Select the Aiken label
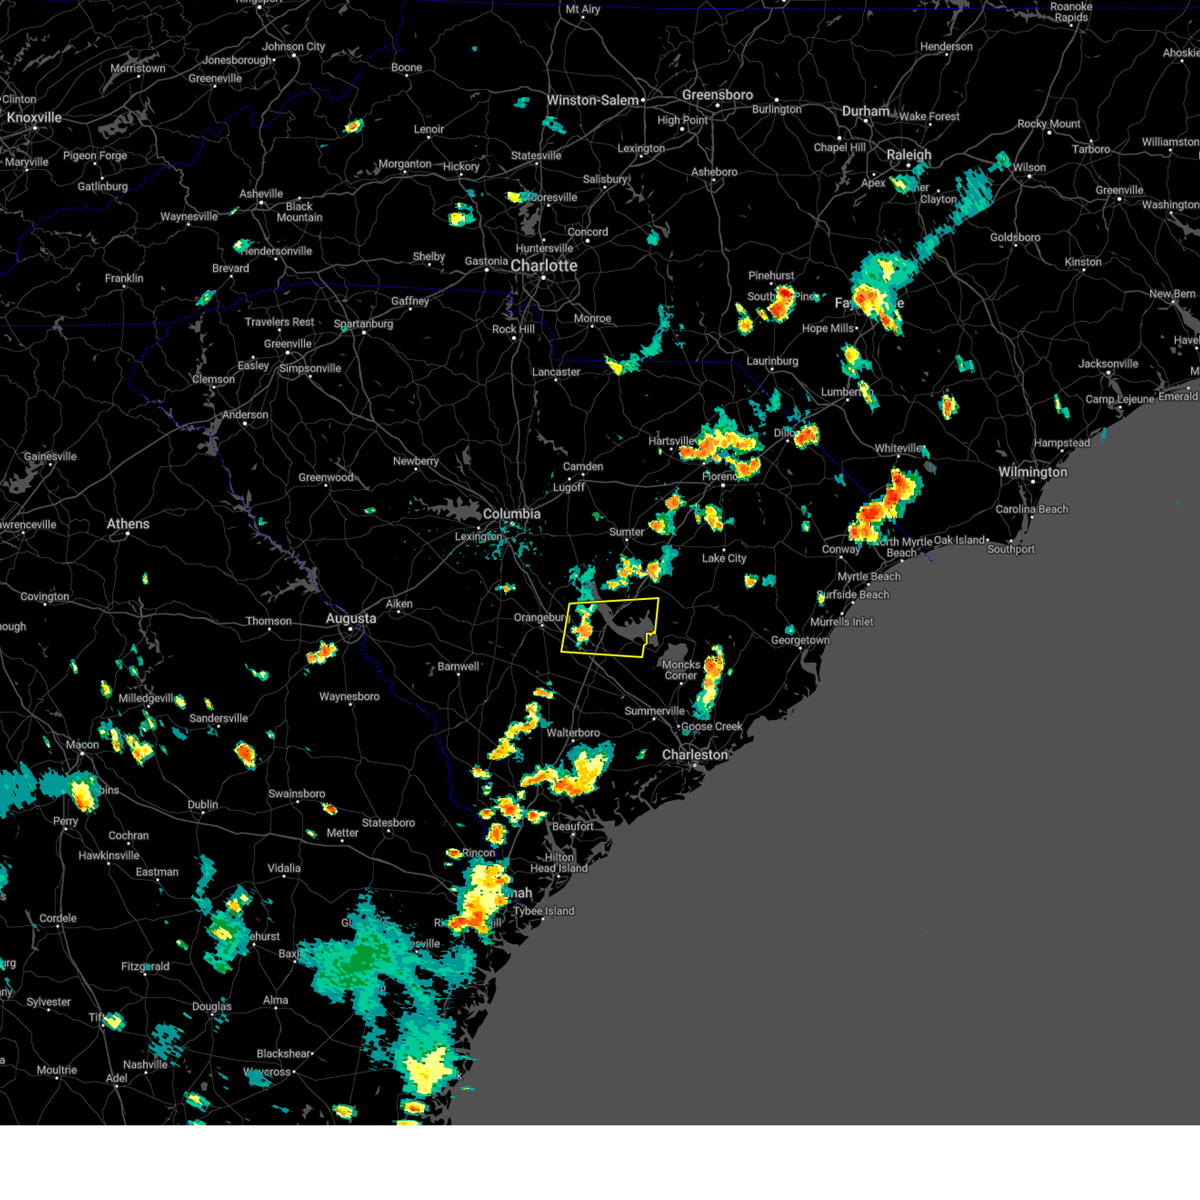Screen dimensions: 1200x1200 pos(399,604)
